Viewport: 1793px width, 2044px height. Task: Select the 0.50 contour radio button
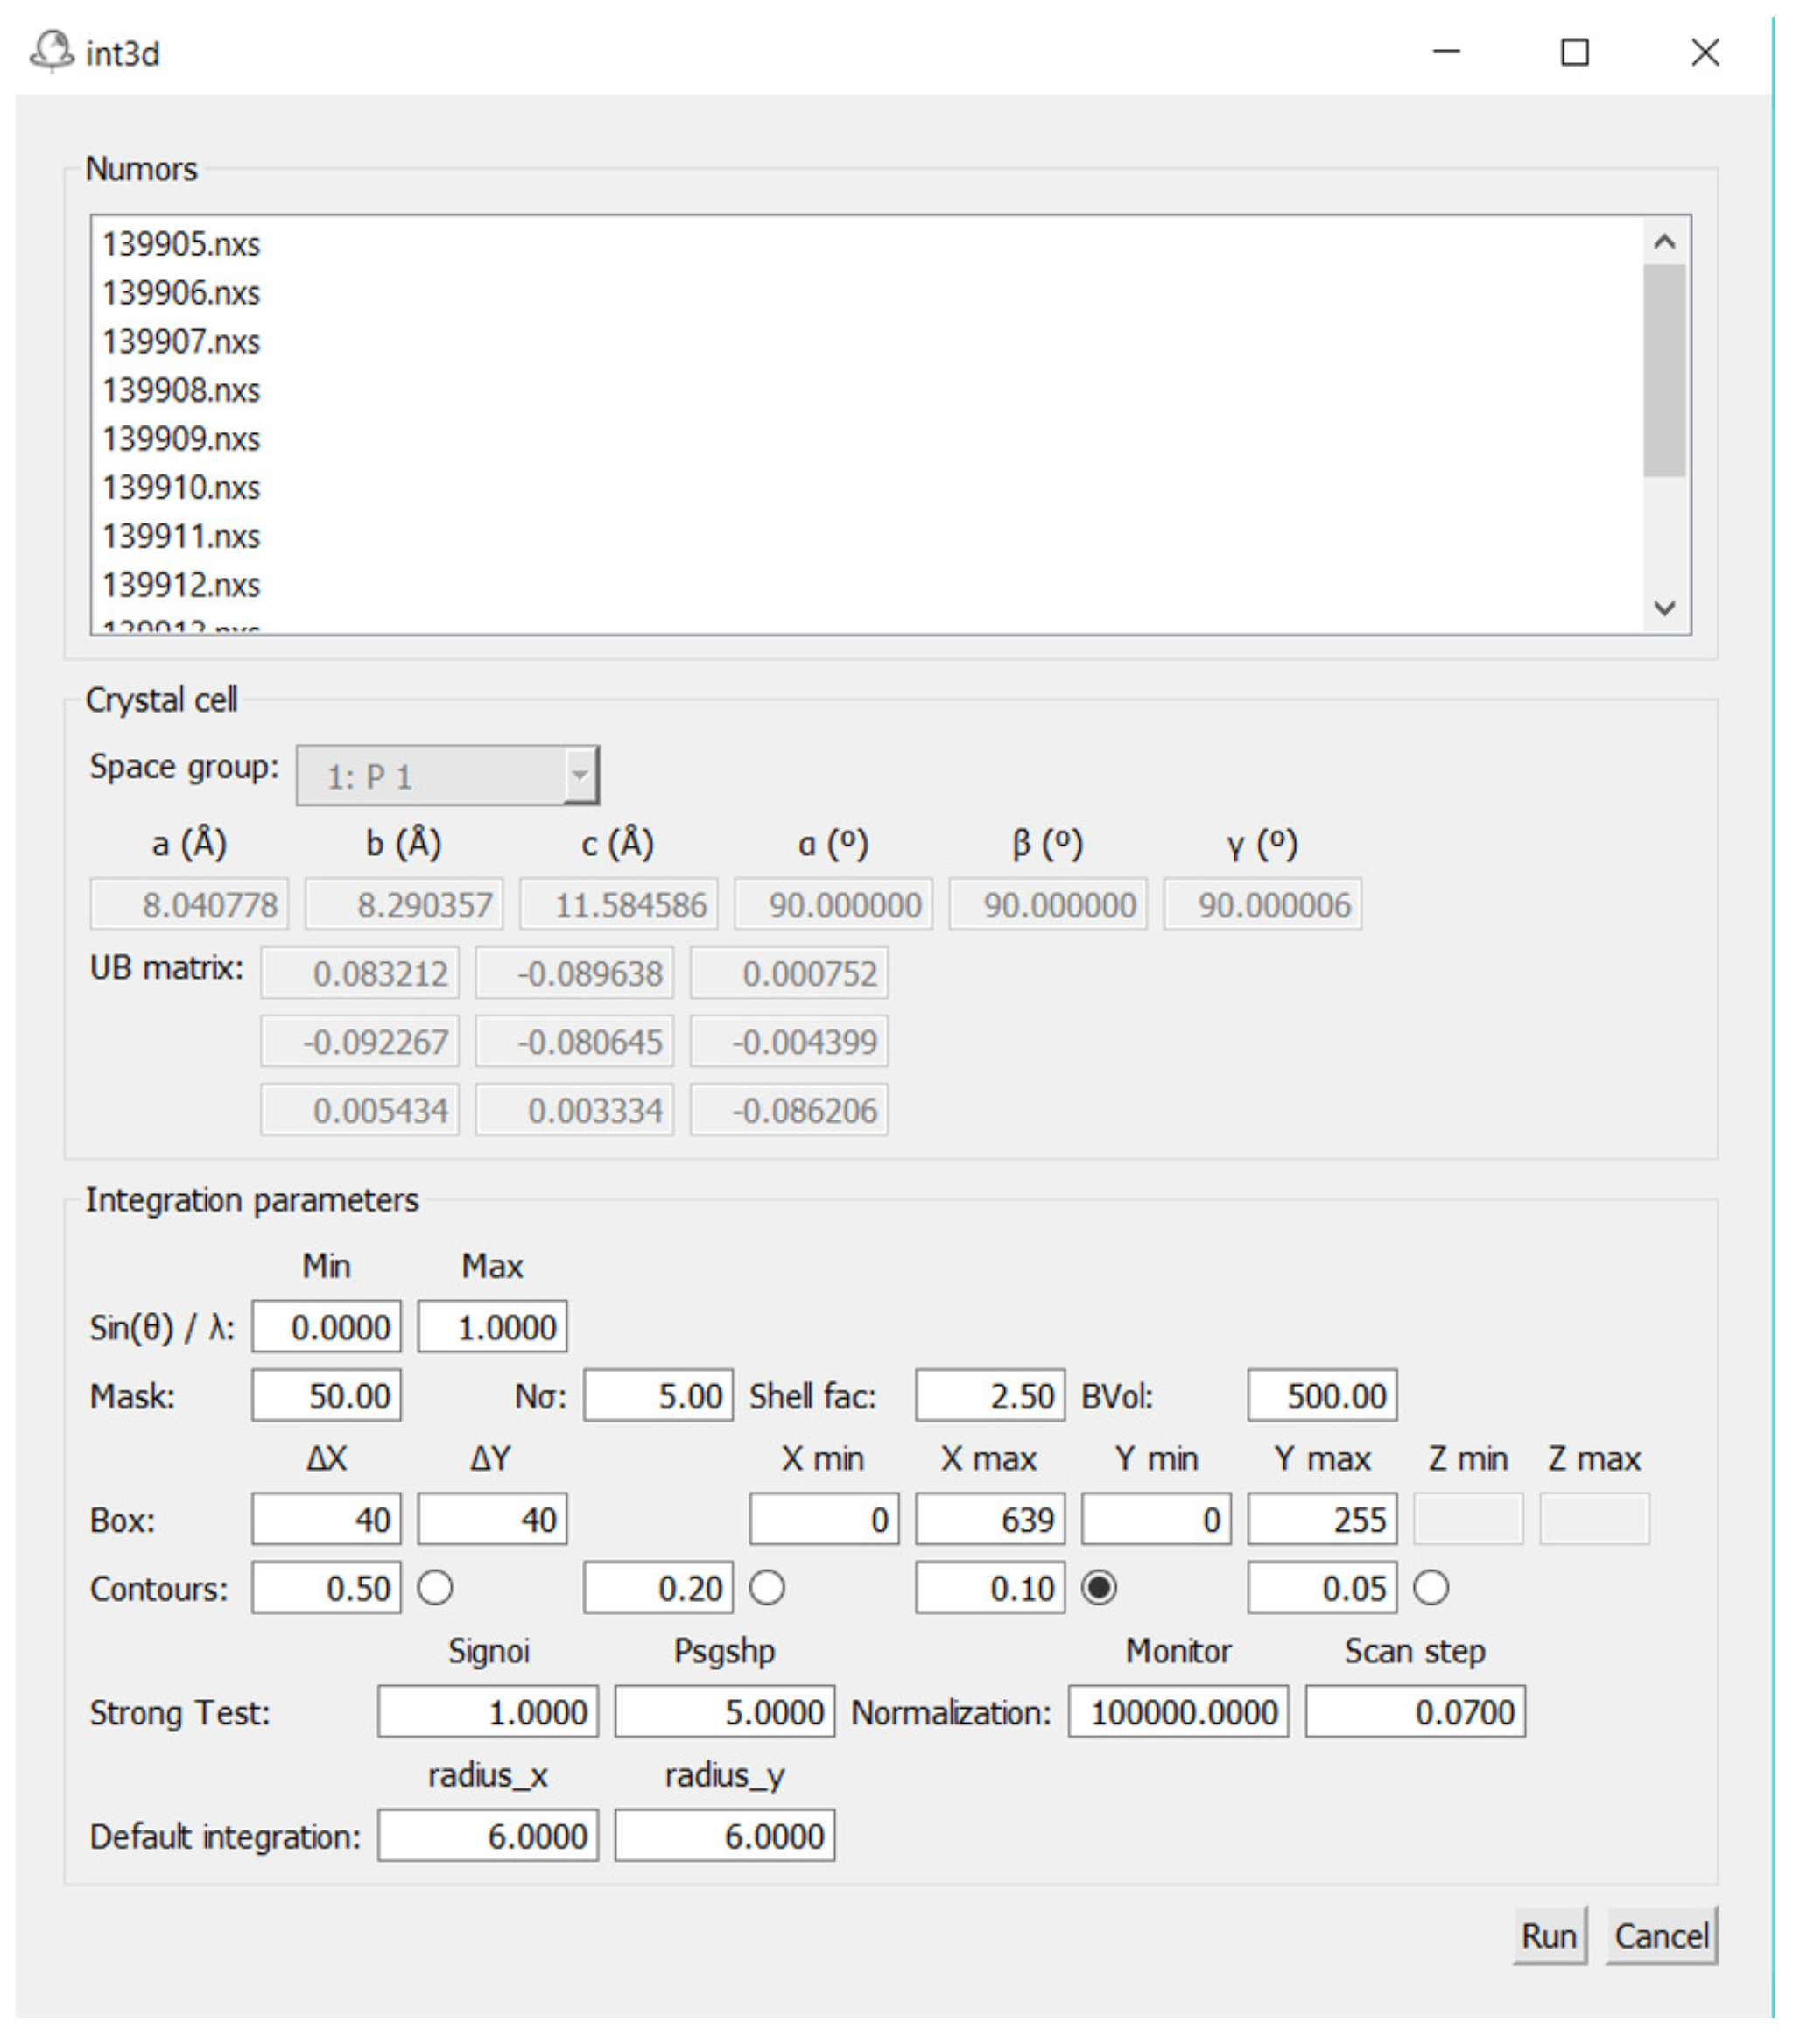435,1587
